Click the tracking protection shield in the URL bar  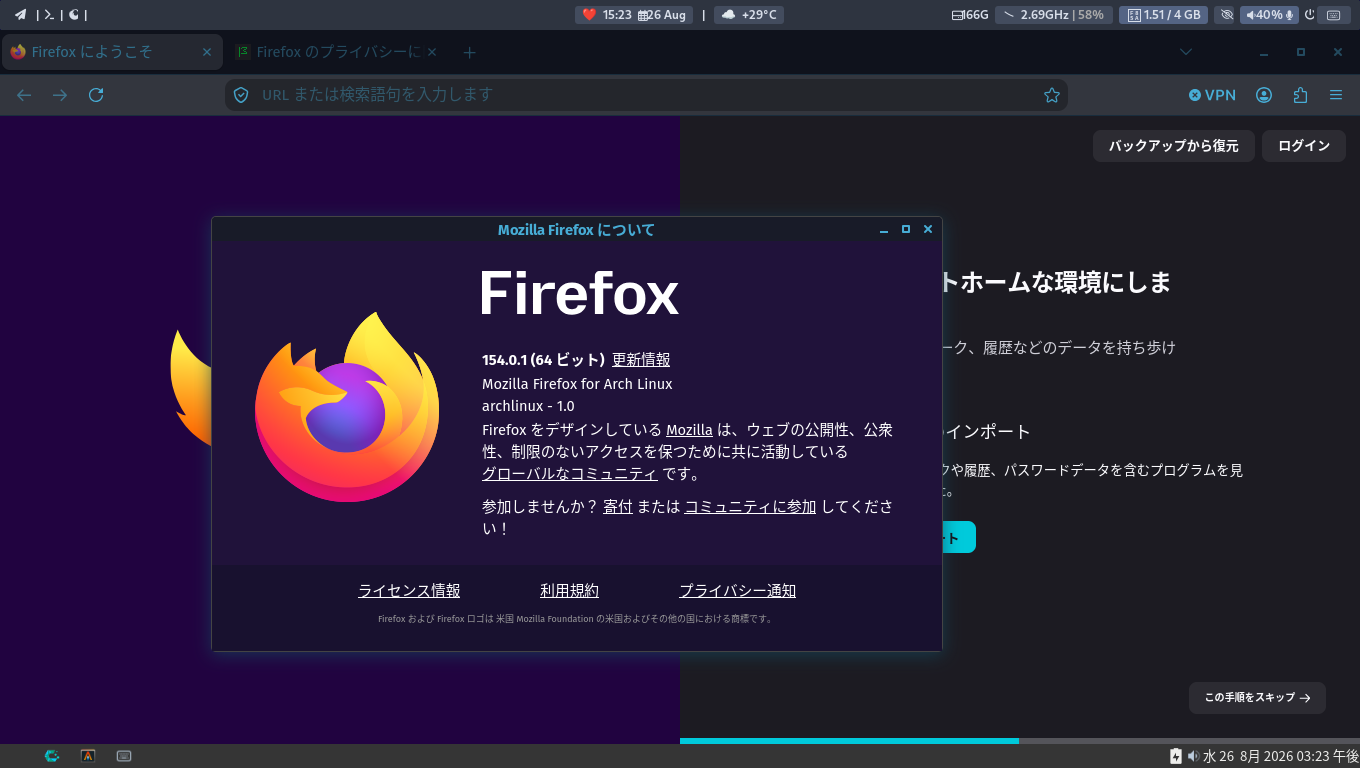(241, 95)
